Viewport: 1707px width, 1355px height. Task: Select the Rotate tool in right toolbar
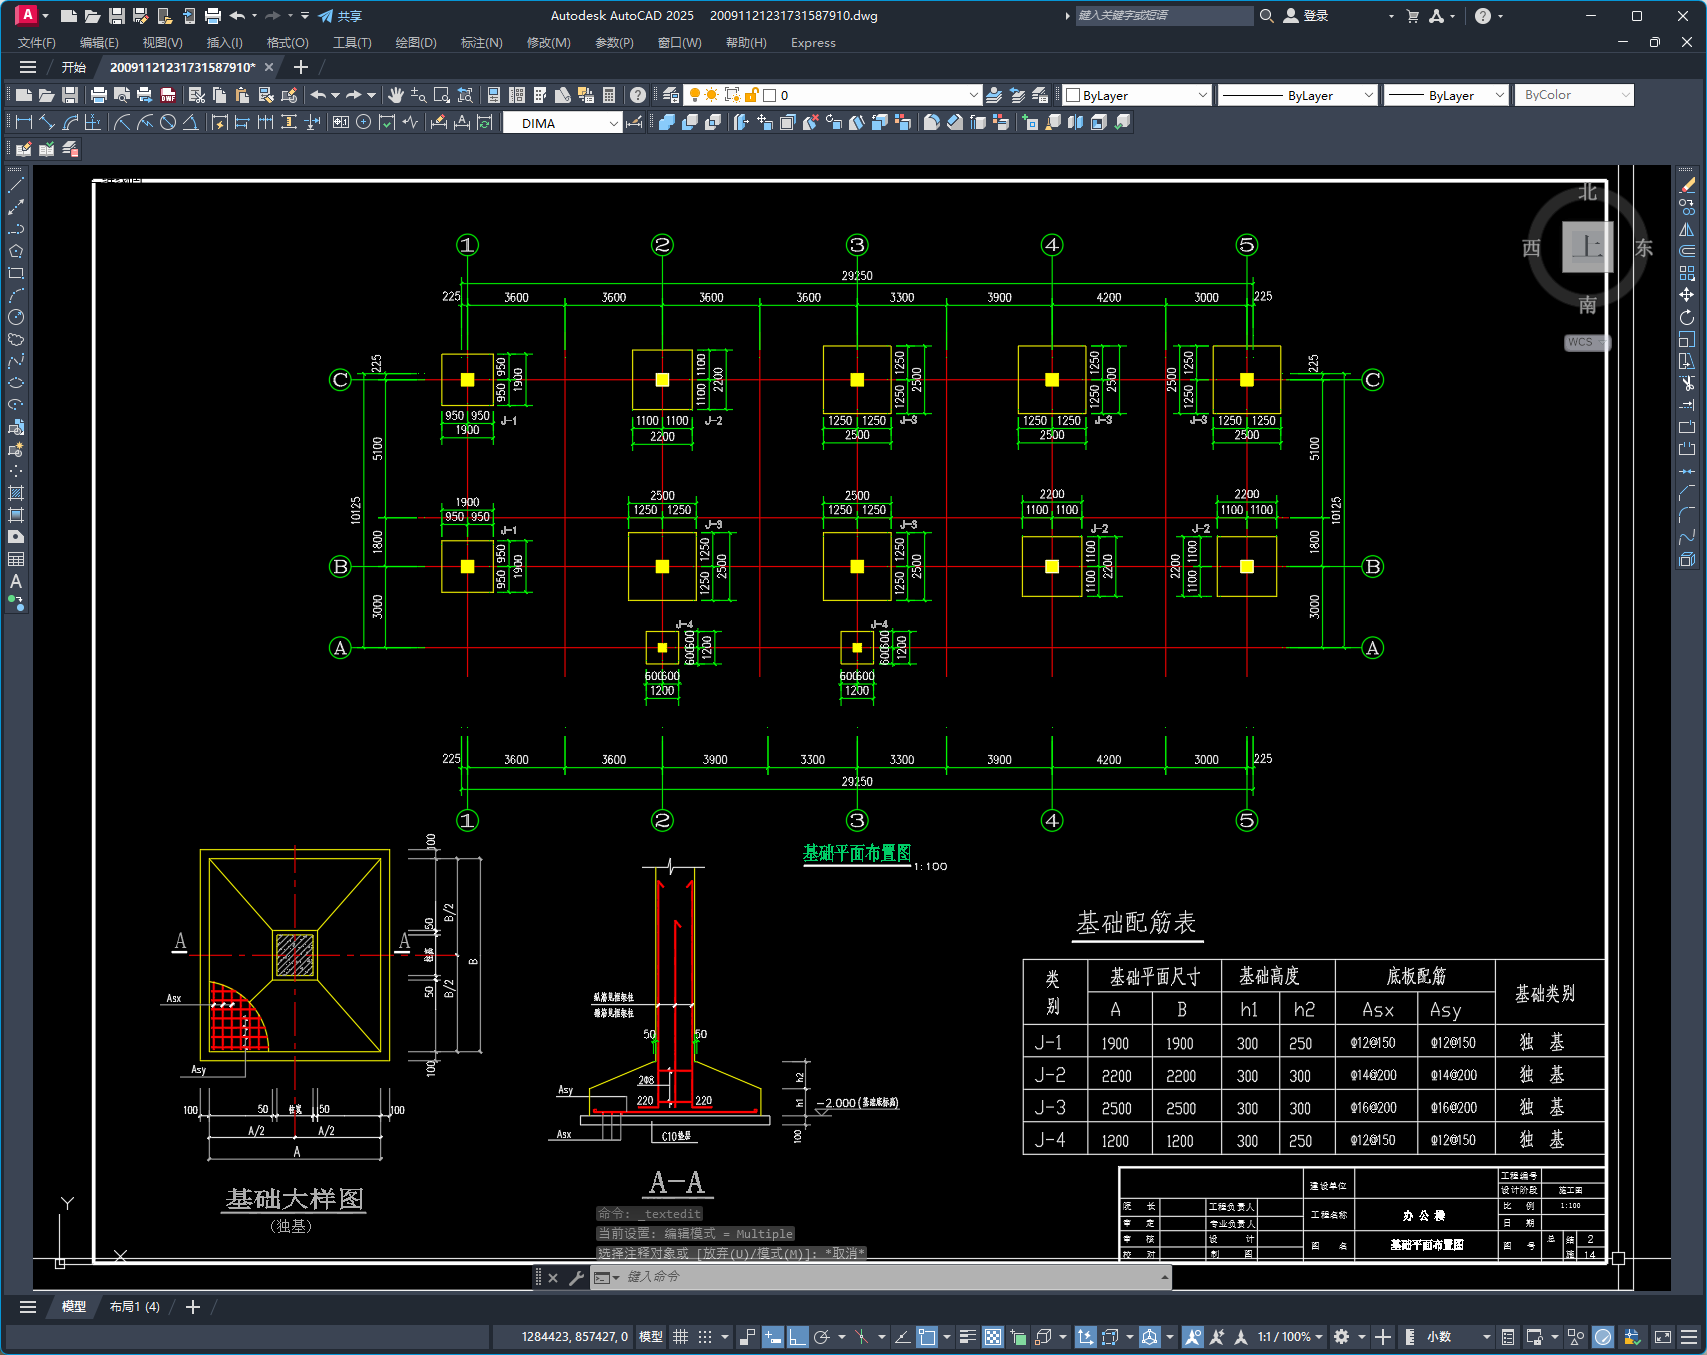point(1687,317)
